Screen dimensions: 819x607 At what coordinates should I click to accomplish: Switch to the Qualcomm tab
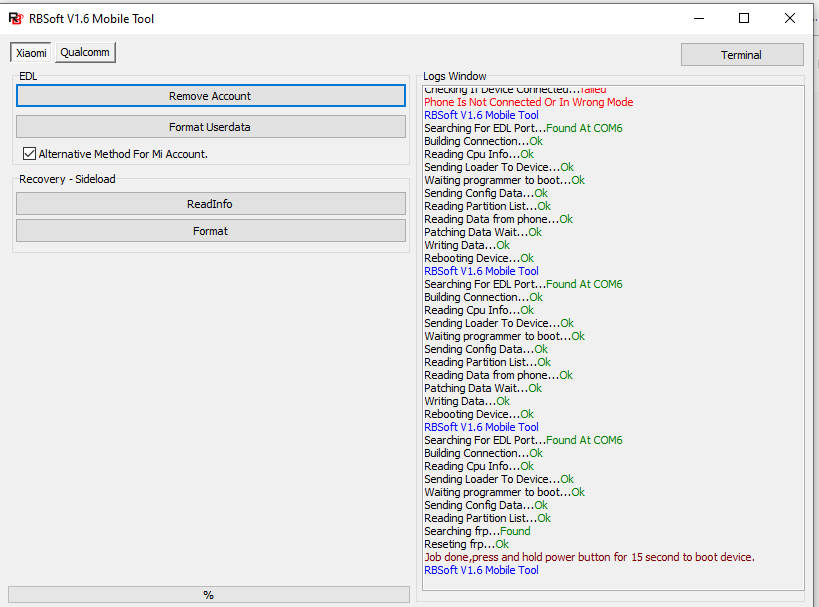[85, 52]
